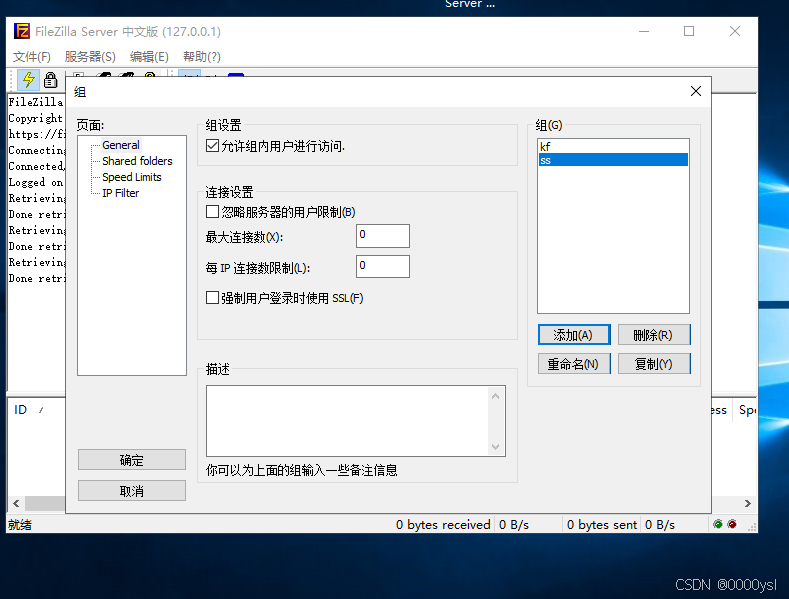Select group kf in the list

(613, 146)
